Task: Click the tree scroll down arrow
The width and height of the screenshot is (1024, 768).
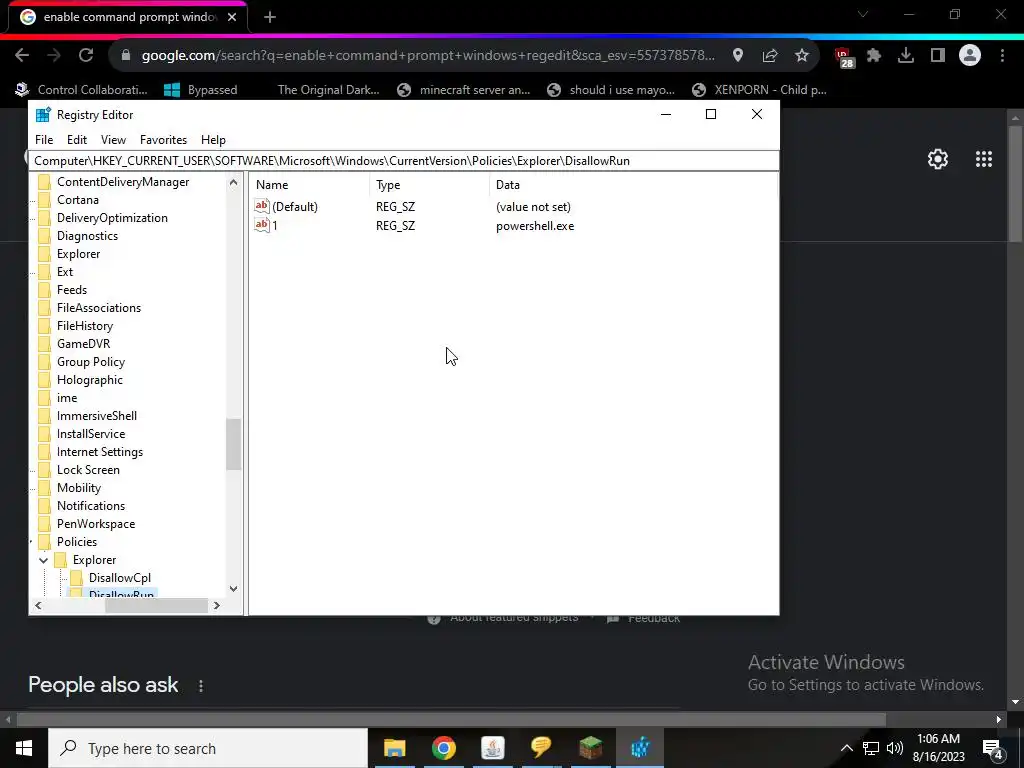Action: click(233, 588)
